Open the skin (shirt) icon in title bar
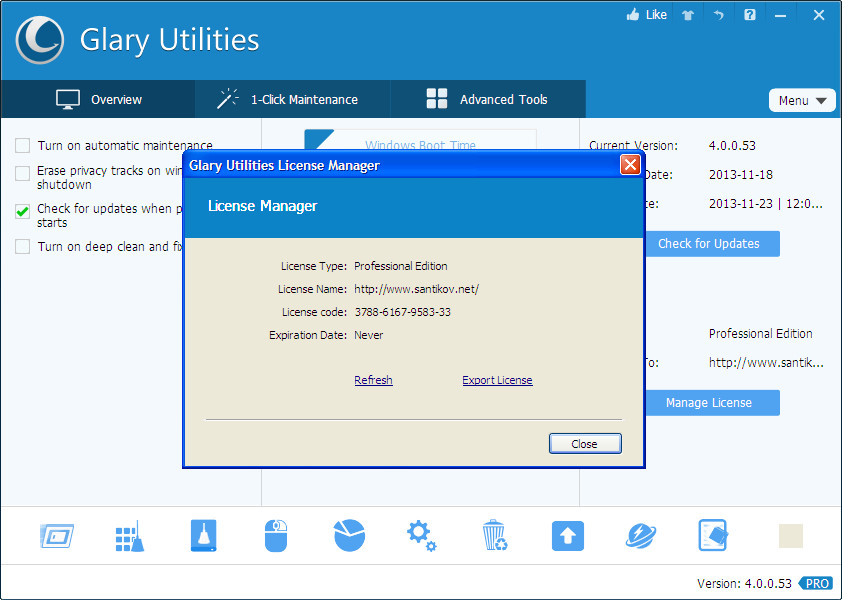Image resolution: width=842 pixels, height=600 pixels. pos(688,15)
